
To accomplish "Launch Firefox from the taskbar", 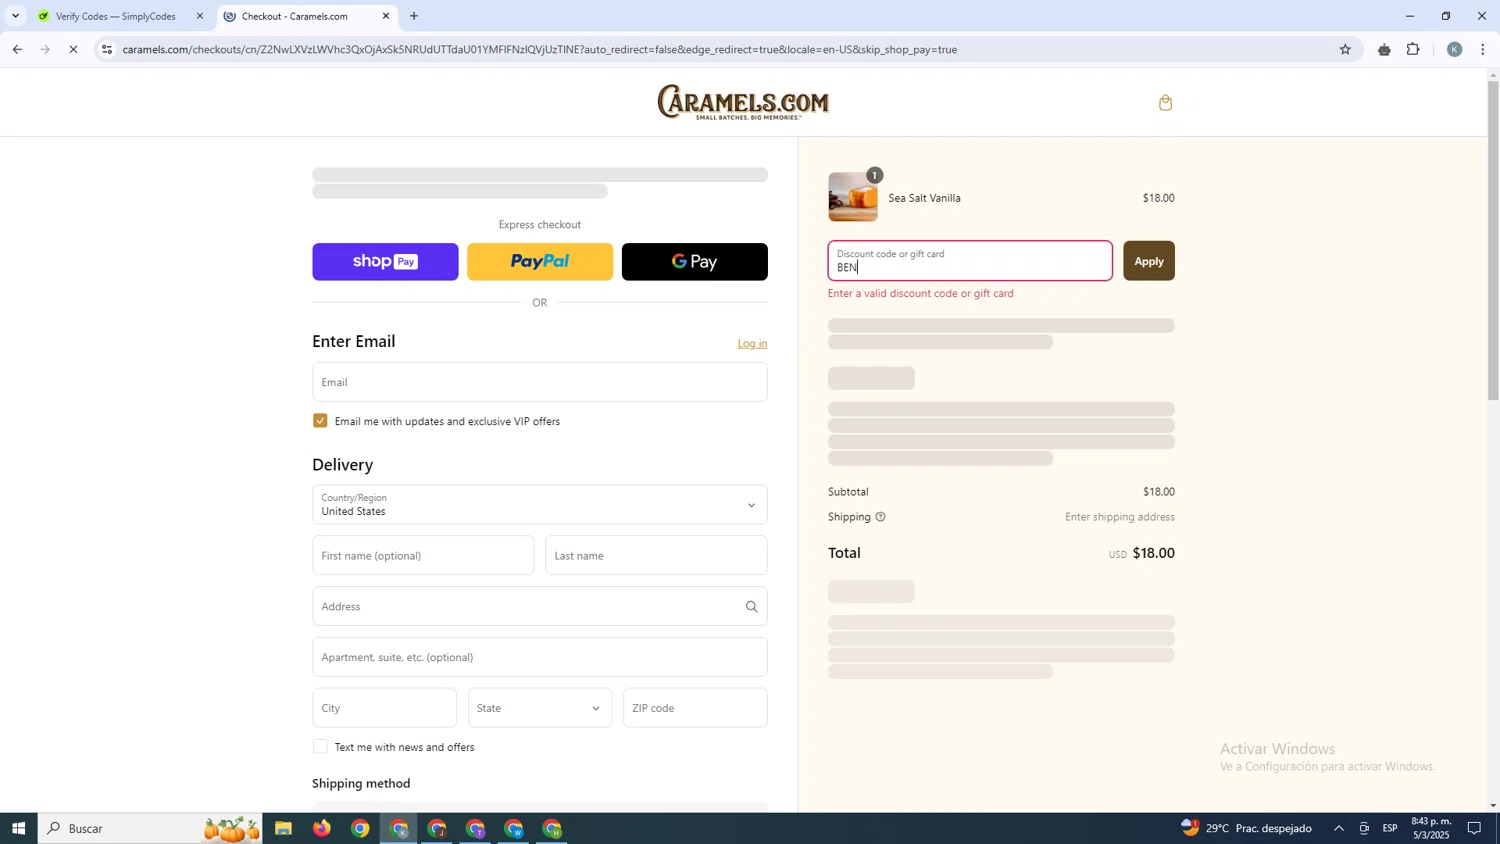I will pyautogui.click(x=322, y=828).
